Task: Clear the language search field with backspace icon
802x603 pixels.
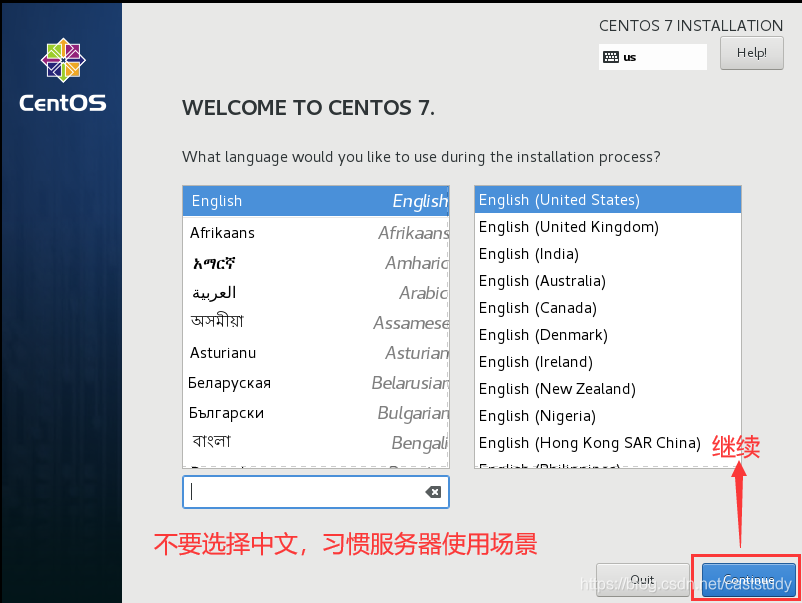Action: [433, 492]
